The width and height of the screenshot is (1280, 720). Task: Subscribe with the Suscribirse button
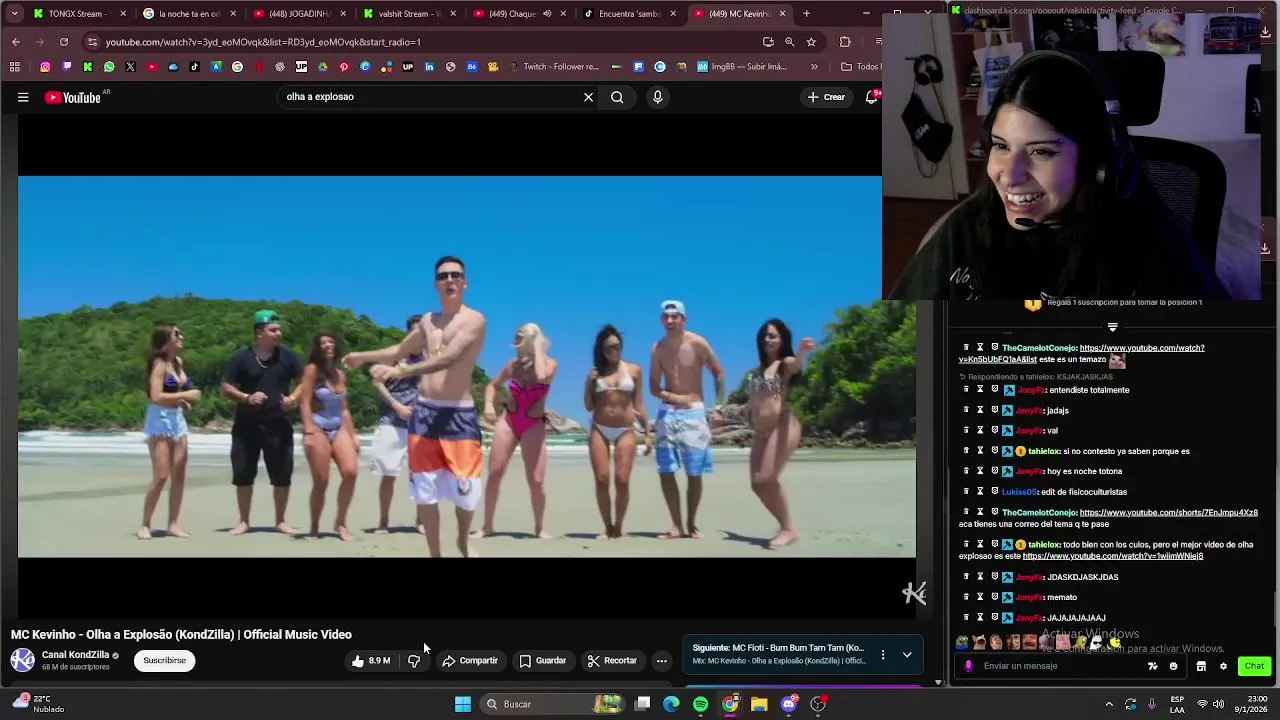point(164,661)
